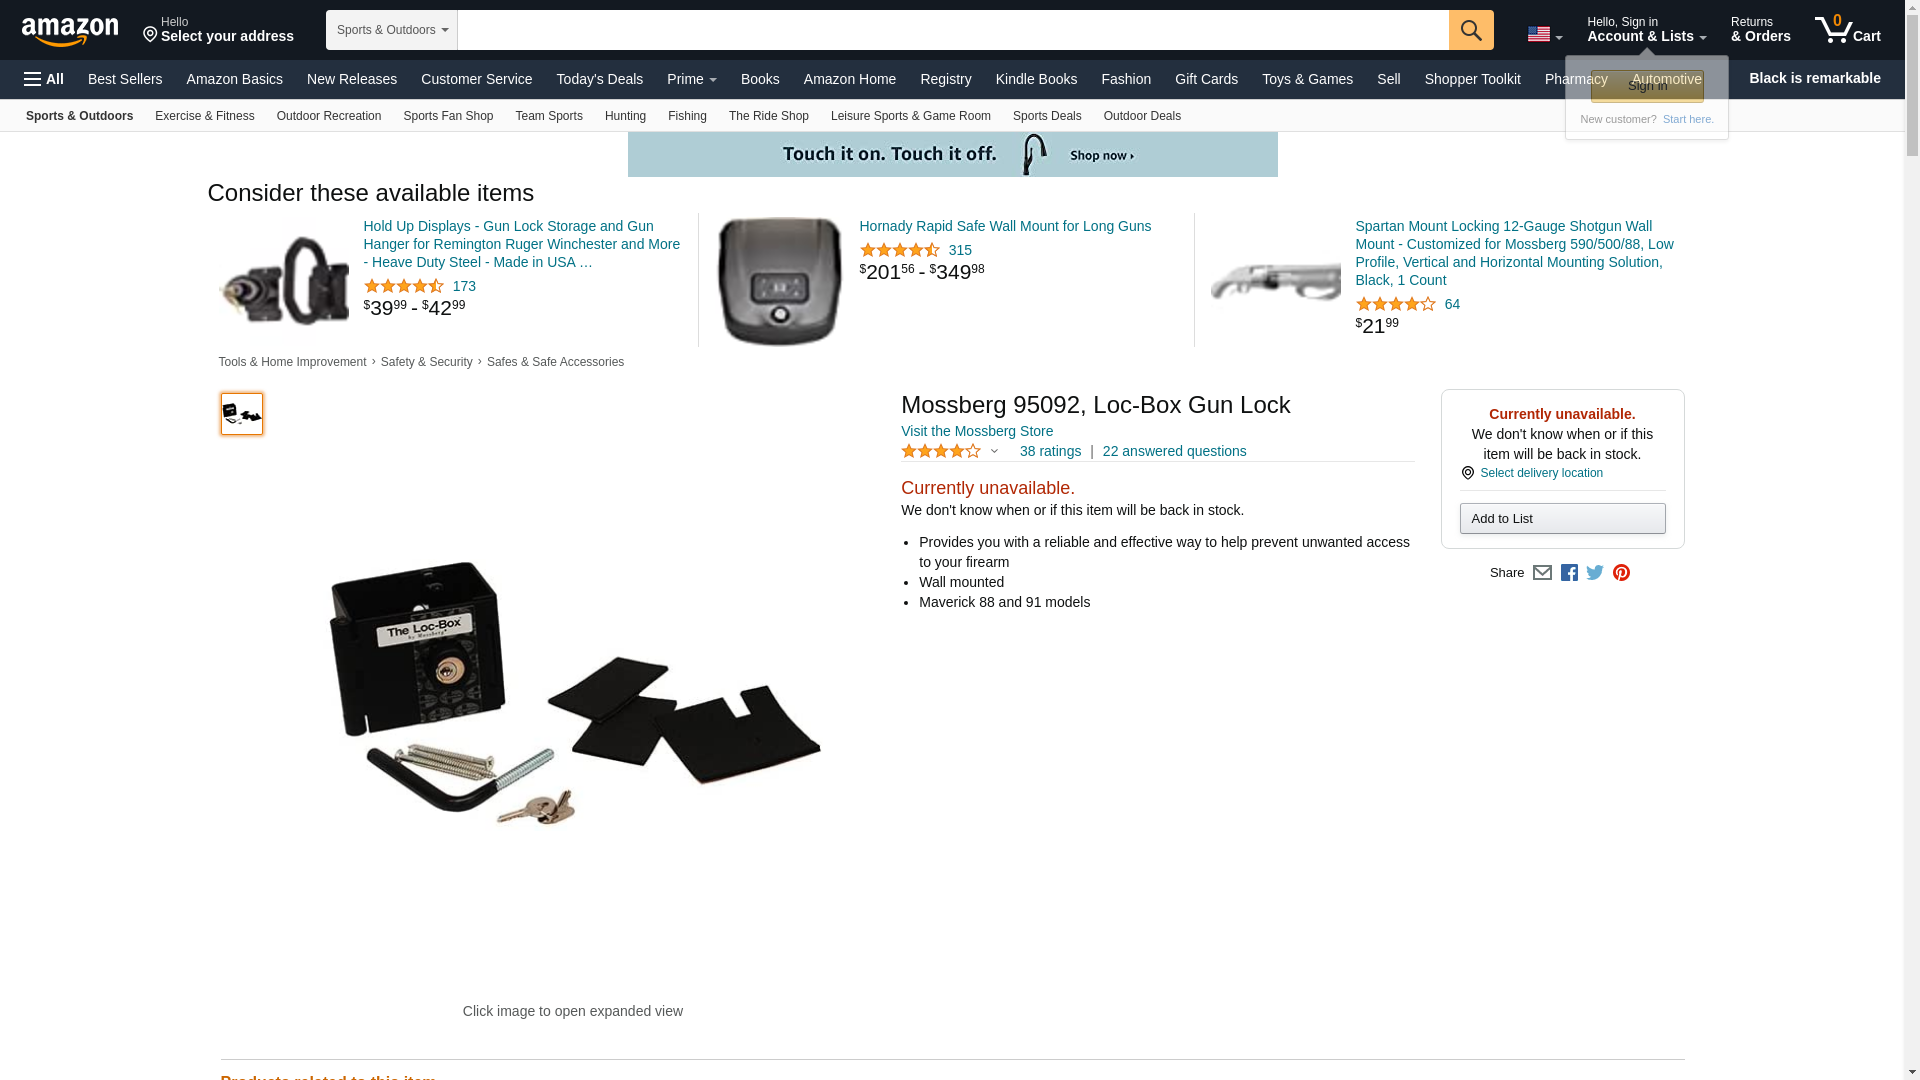1920x1080 pixels.
Task: Select delivery location pin link
Action: 1531,473
